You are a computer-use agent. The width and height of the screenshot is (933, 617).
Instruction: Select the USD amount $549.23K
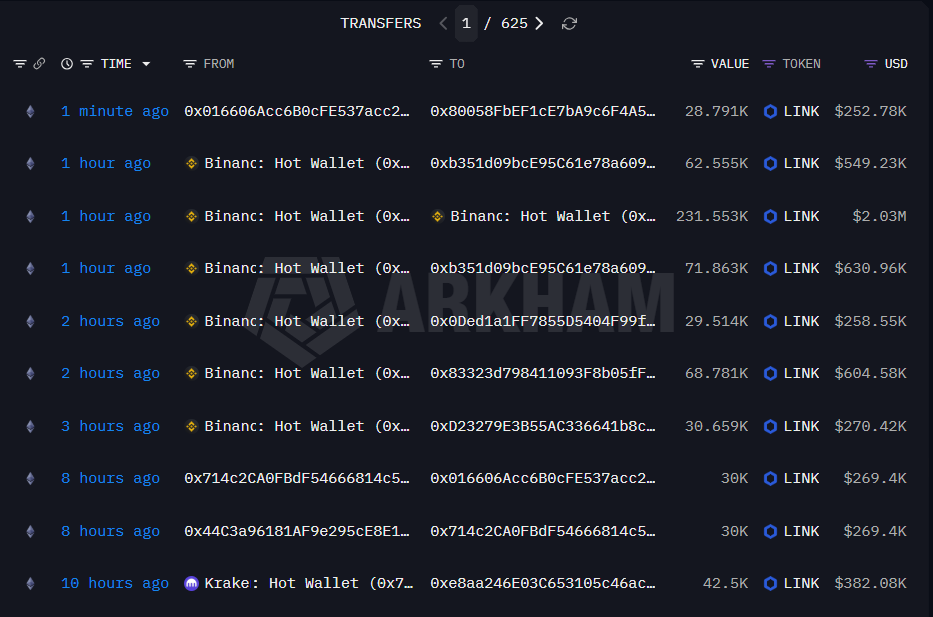tap(871, 163)
